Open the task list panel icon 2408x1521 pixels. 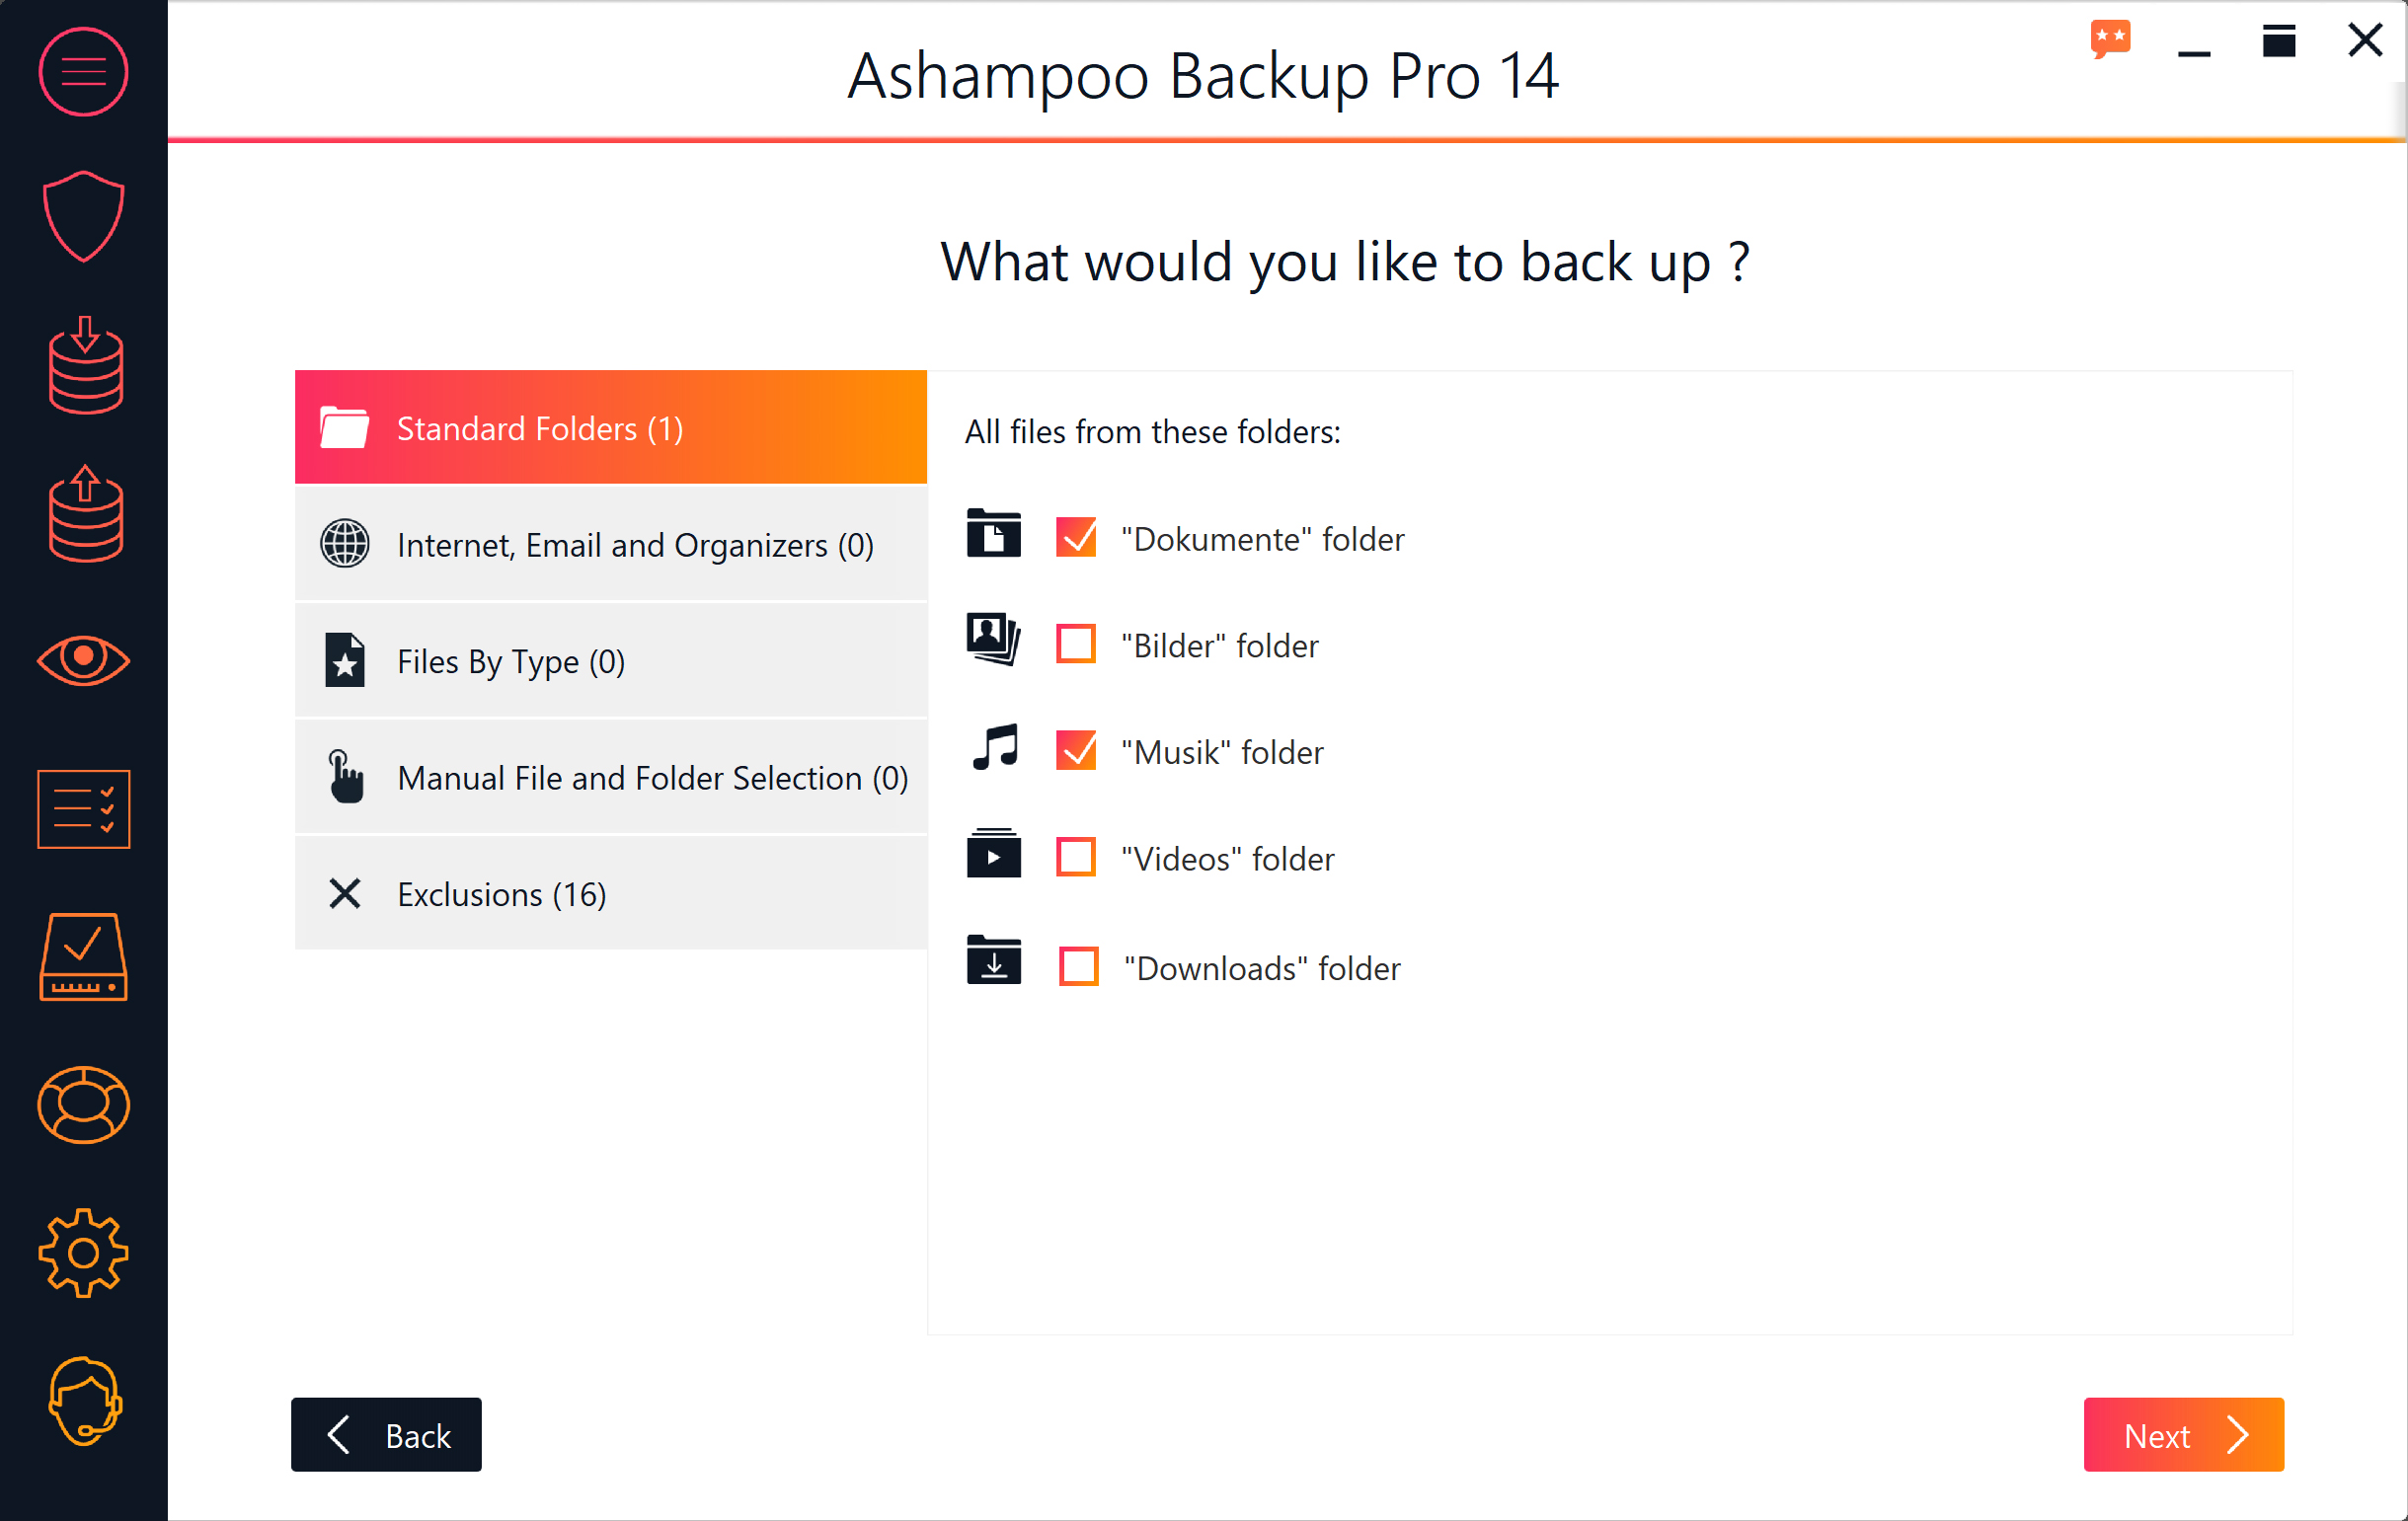pos(81,807)
